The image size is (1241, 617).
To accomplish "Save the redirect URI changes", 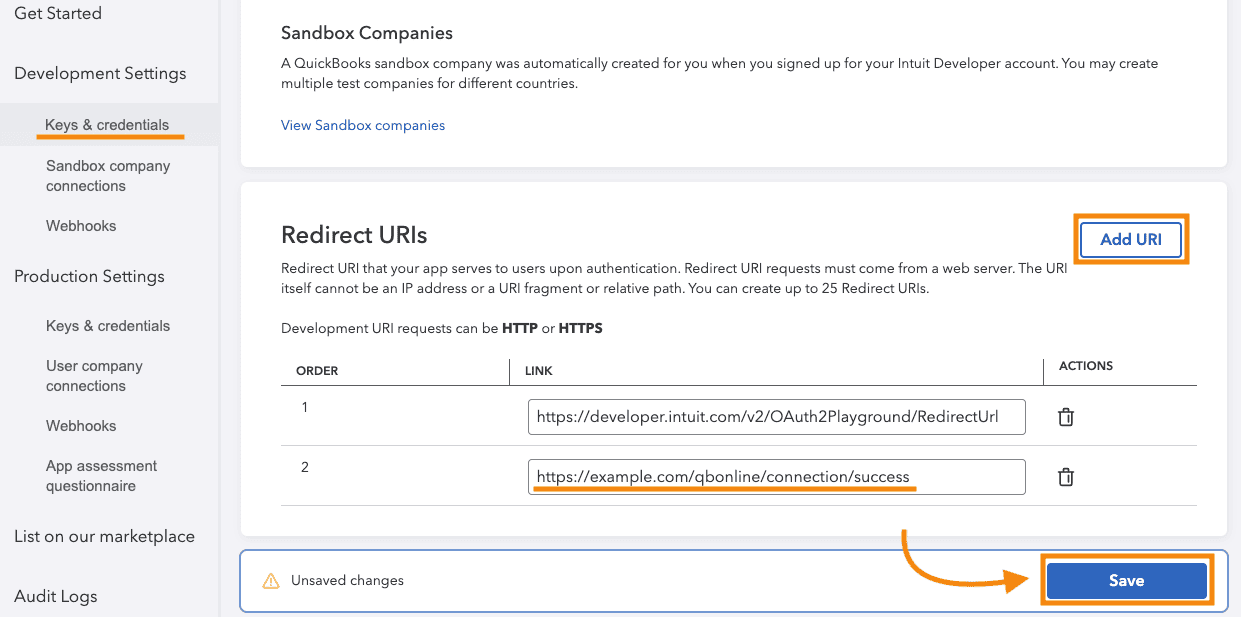I will click(1126, 580).
